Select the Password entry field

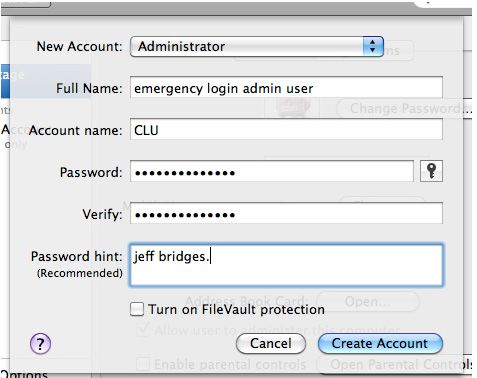pyautogui.click(x=272, y=171)
